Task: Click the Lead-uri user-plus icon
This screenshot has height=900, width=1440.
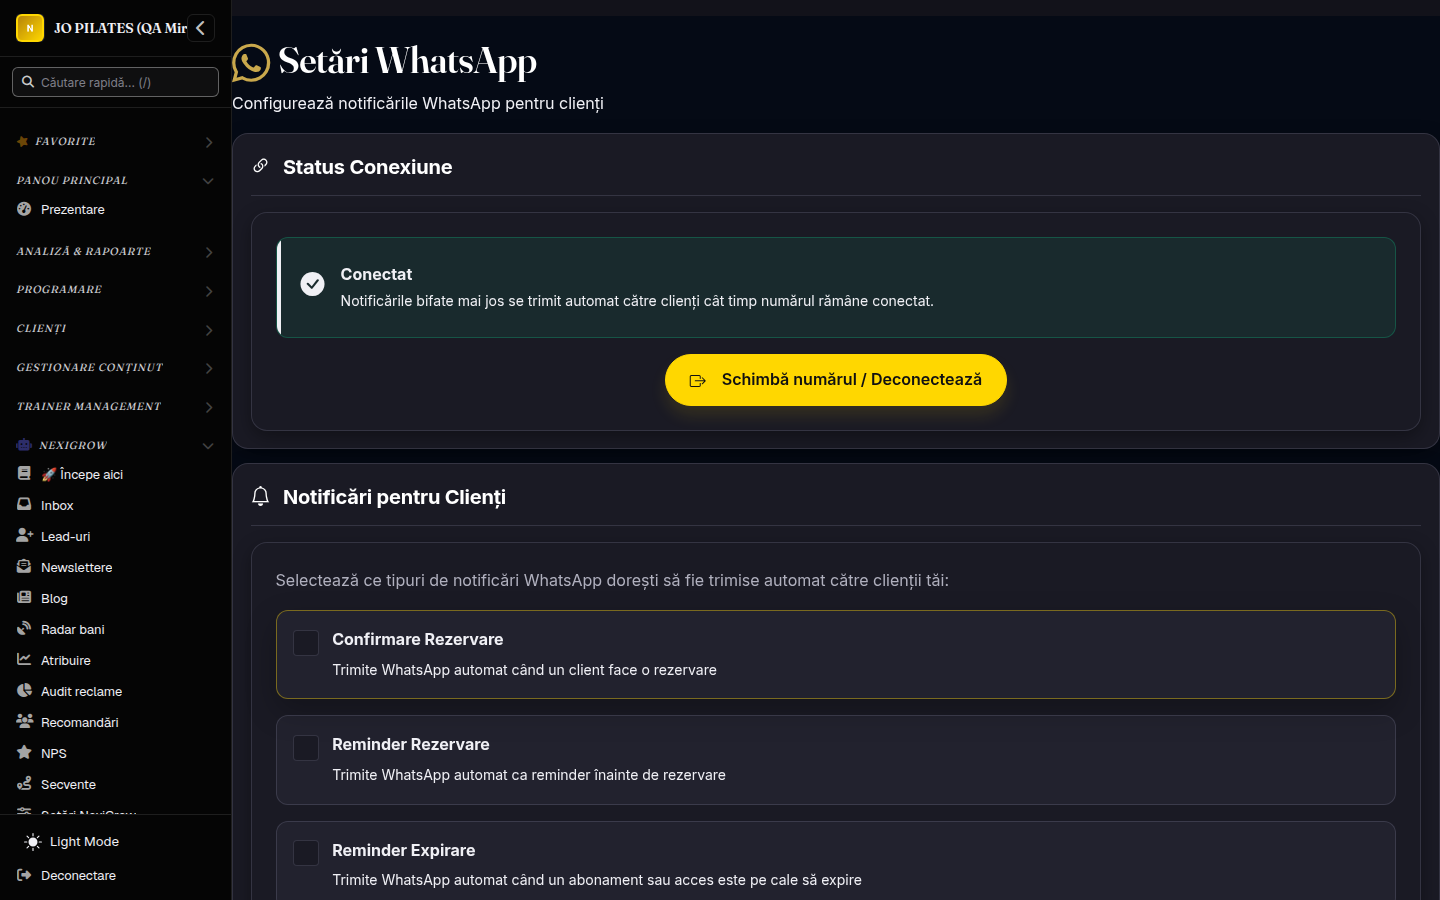Action: click(x=25, y=536)
